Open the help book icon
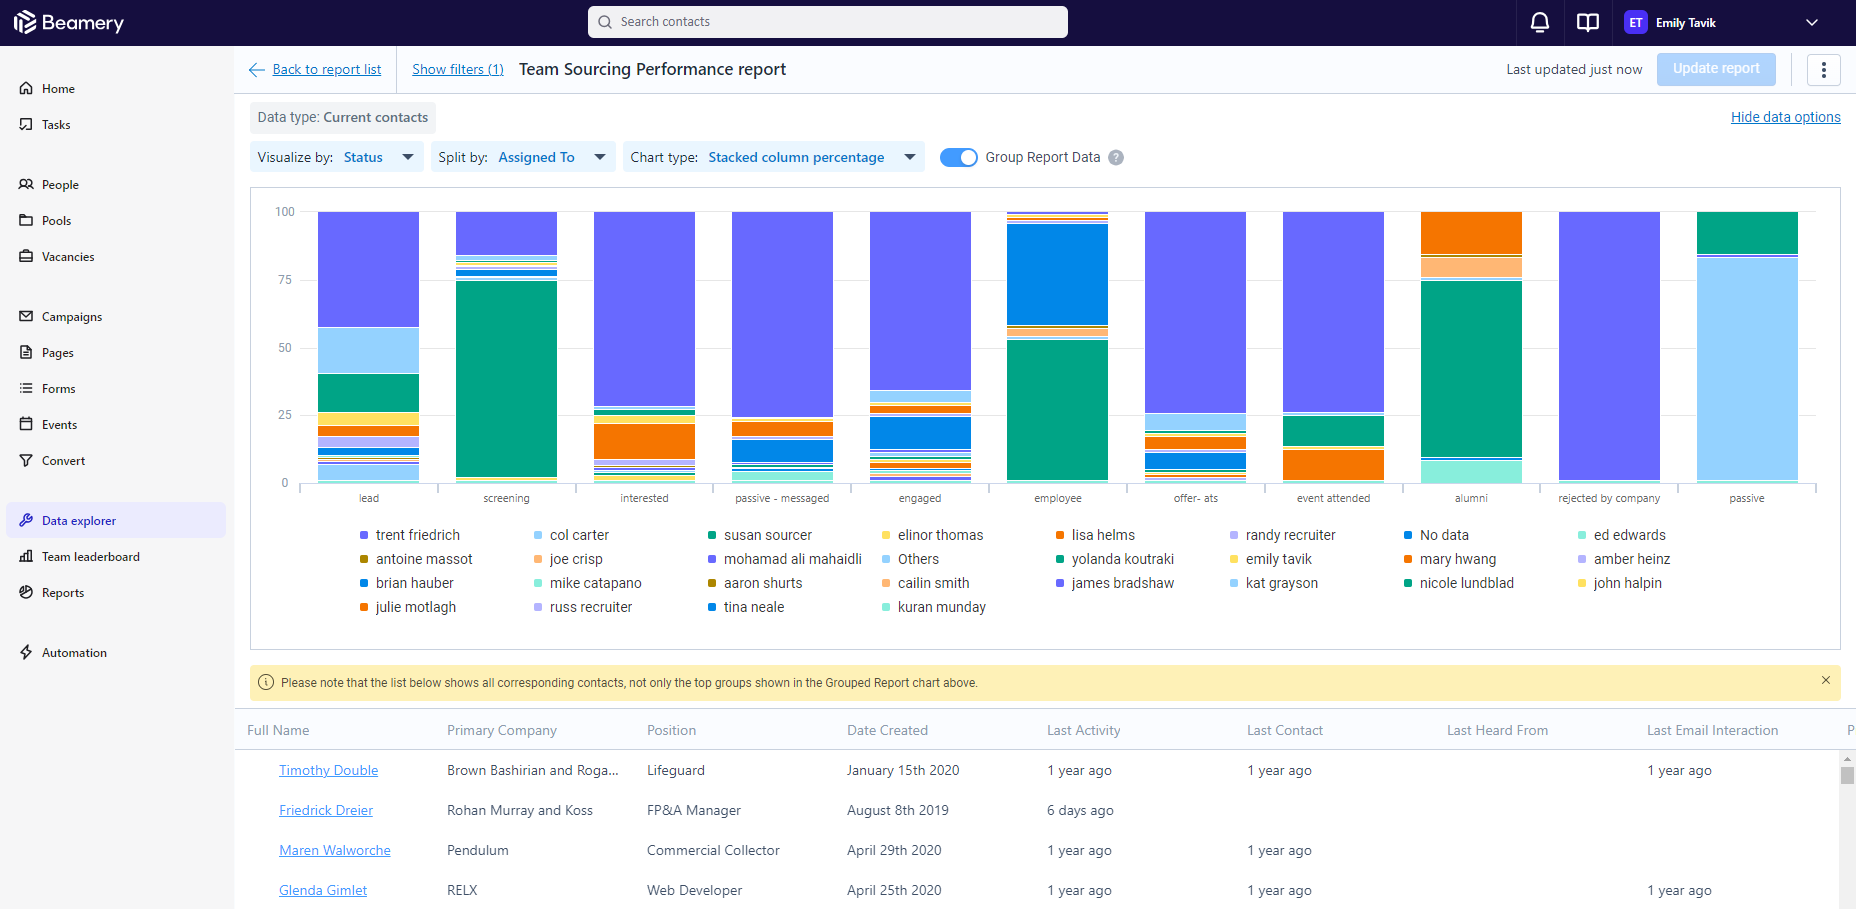This screenshot has height=909, width=1856. pyautogui.click(x=1588, y=23)
